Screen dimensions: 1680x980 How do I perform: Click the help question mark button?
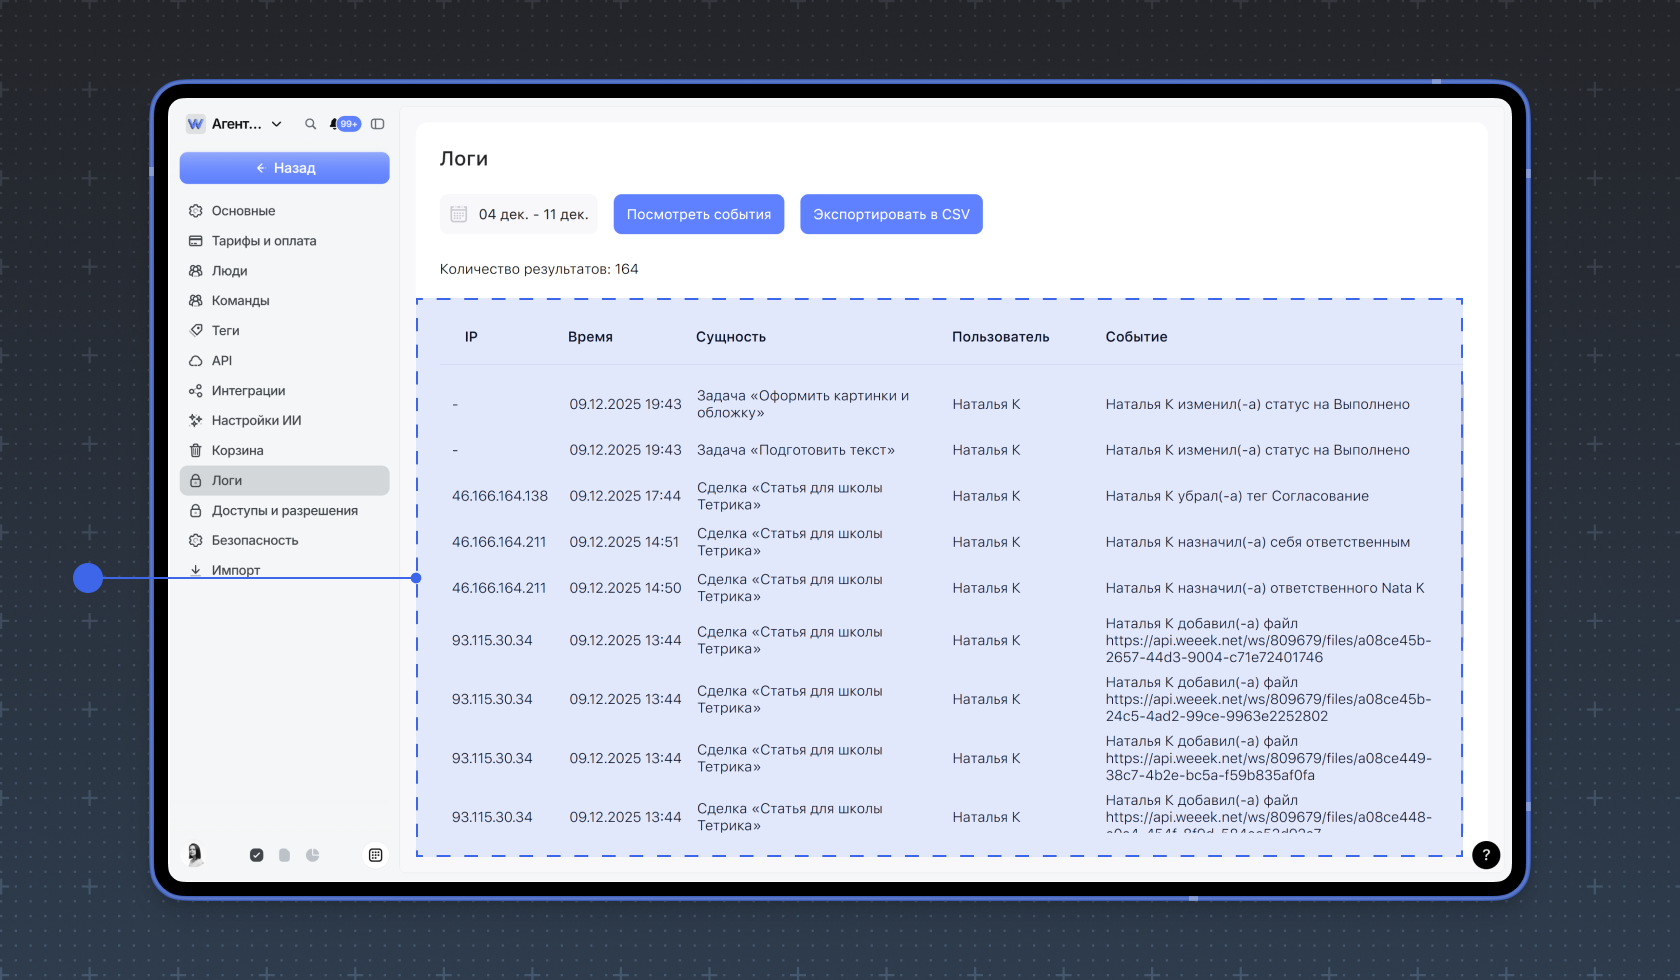pos(1486,855)
